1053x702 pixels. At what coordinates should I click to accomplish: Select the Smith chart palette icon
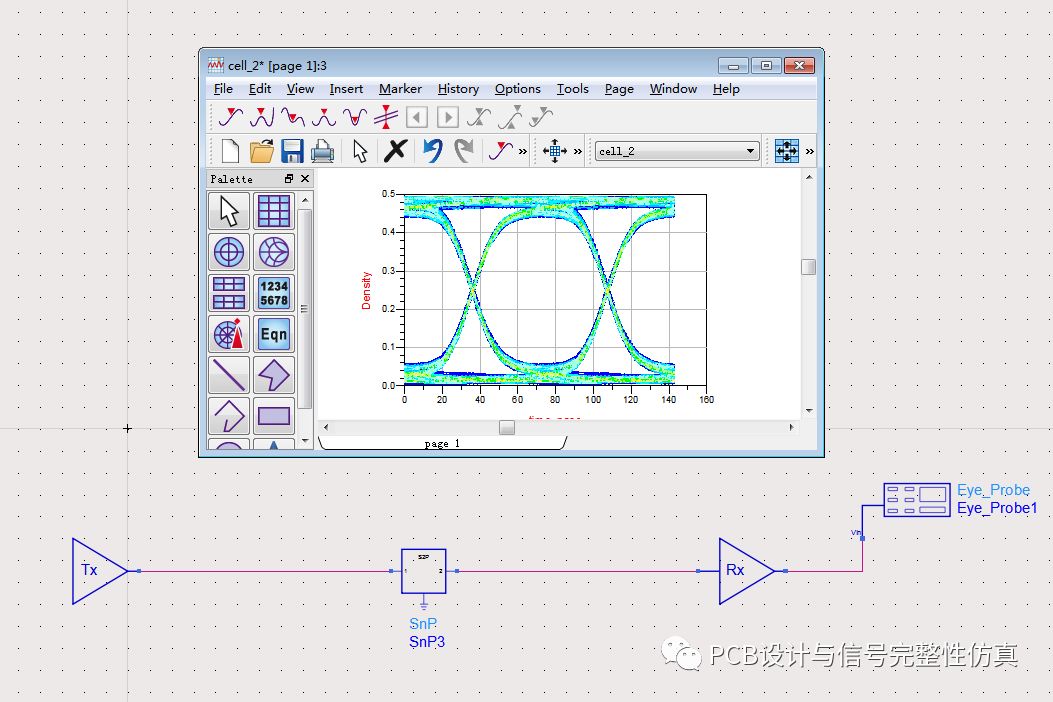pos(274,253)
